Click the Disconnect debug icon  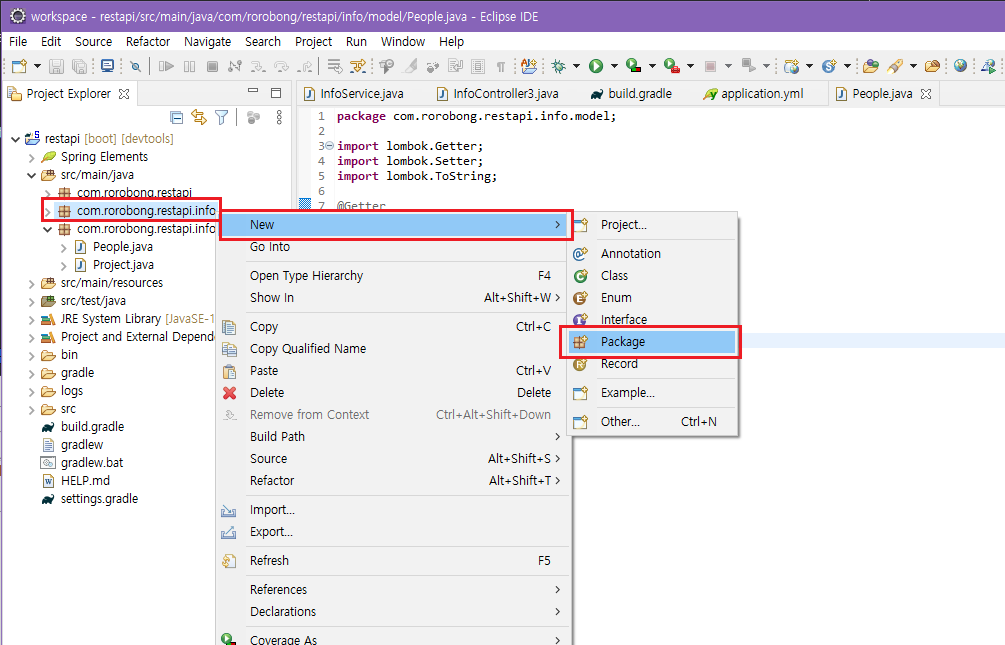pyautogui.click(x=235, y=66)
